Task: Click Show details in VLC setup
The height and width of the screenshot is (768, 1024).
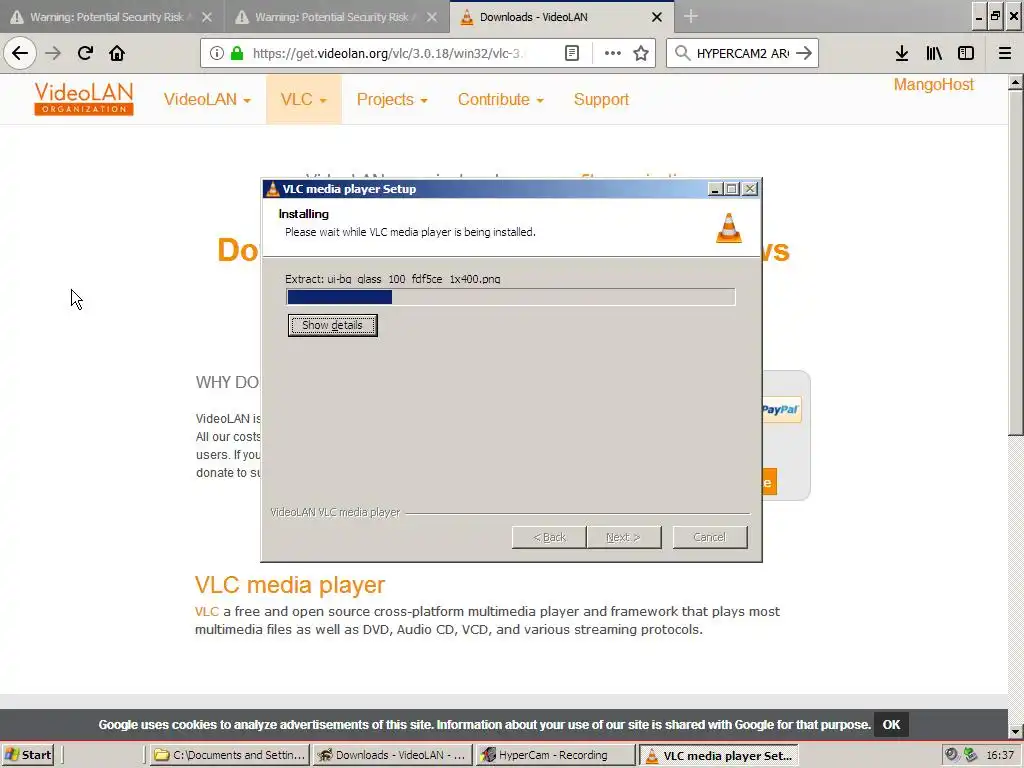Action: [332, 325]
